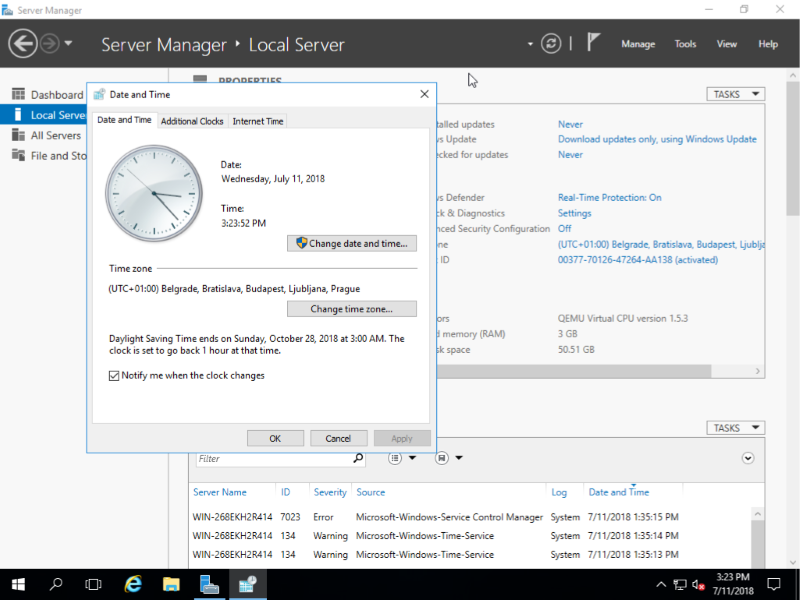Sort events by ID column
This screenshot has width=800, height=600.
(285, 492)
